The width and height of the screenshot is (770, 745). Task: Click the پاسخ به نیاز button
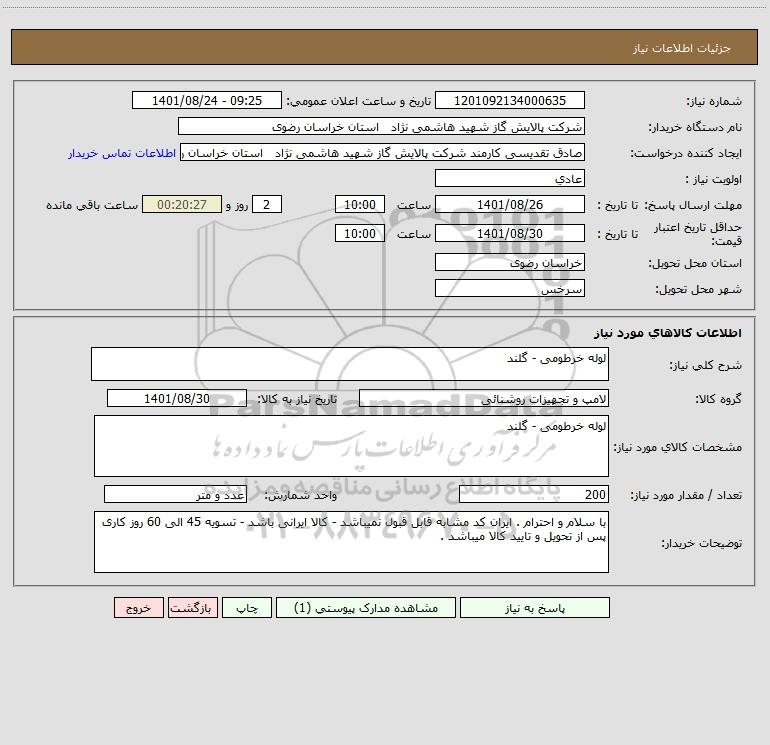click(x=535, y=607)
